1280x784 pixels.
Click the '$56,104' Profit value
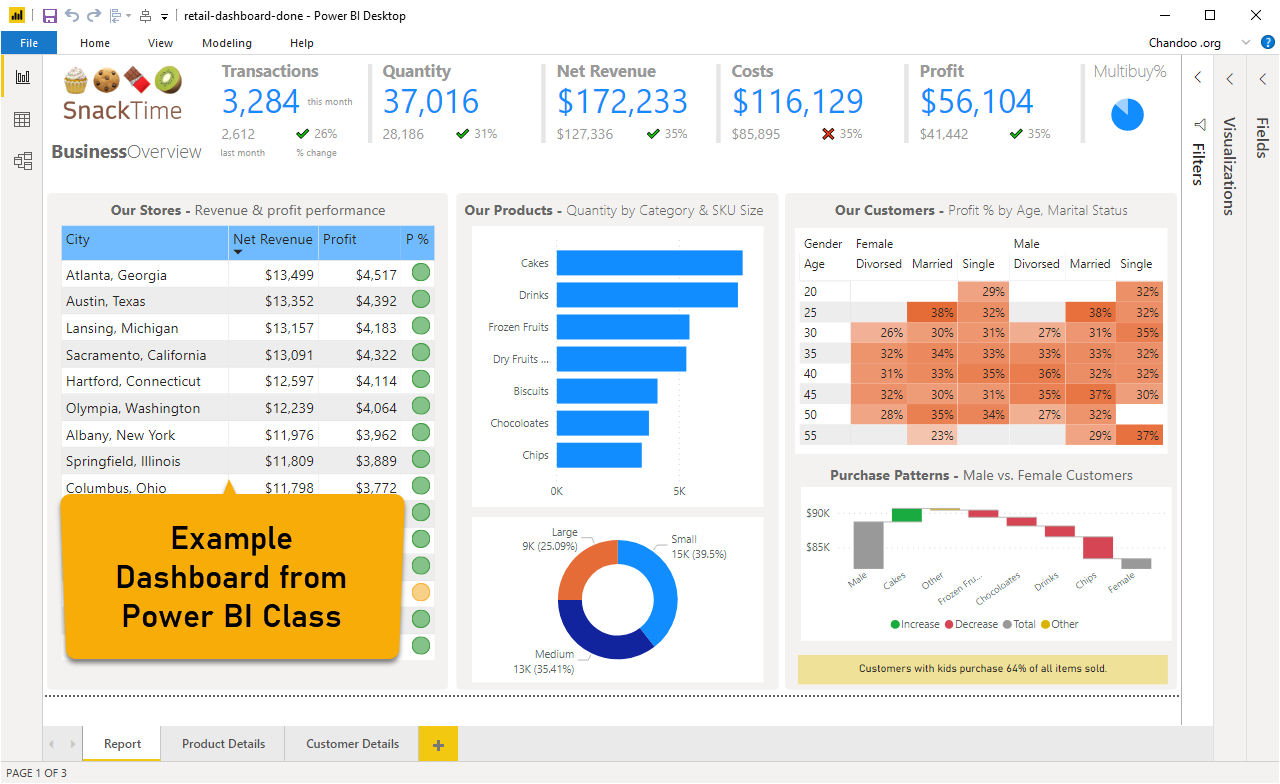click(x=977, y=101)
